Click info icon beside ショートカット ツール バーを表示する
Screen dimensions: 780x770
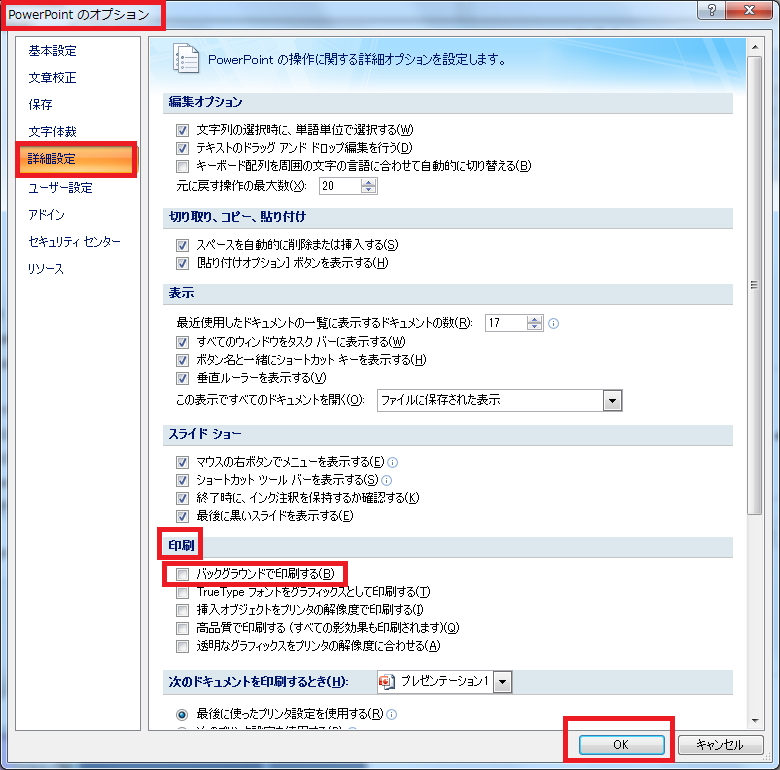[387, 481]
